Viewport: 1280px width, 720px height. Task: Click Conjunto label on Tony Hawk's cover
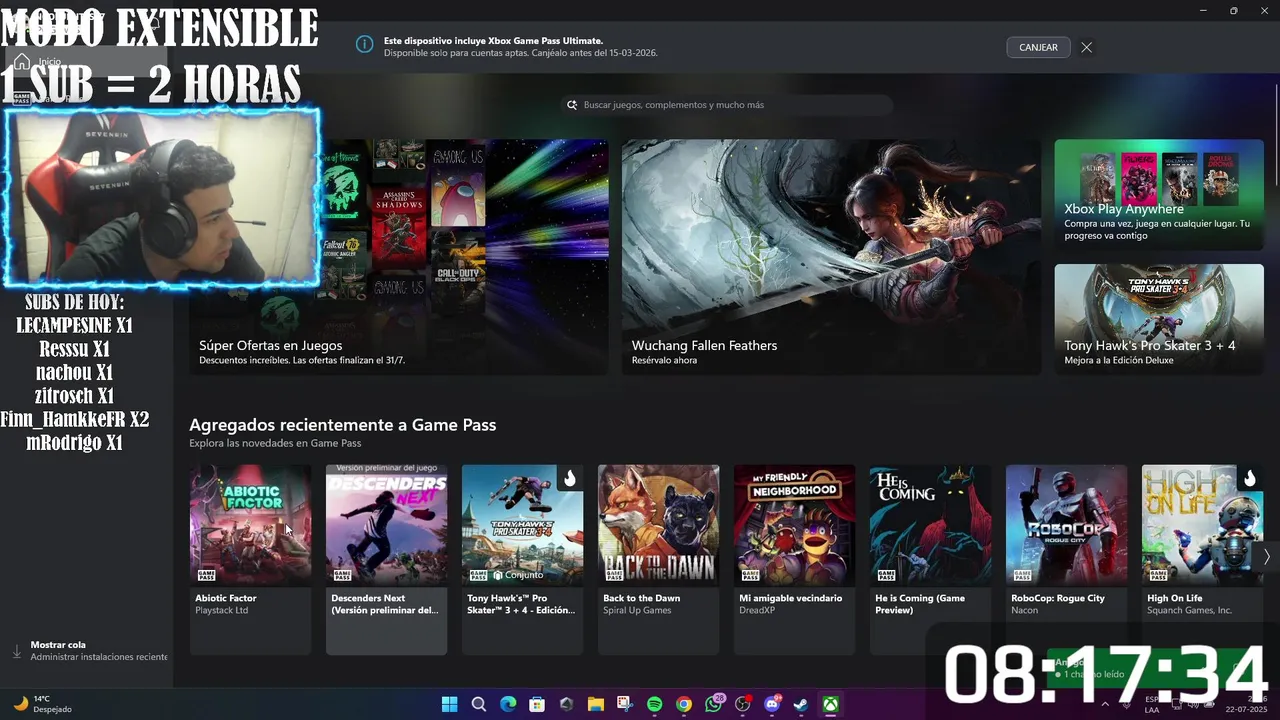519,575
